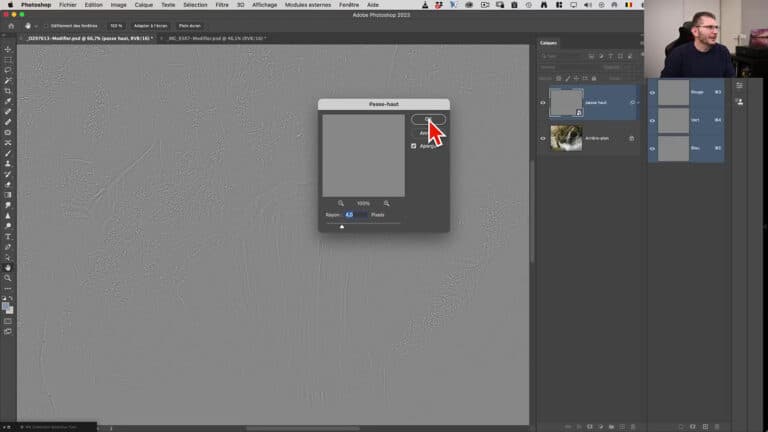Viewport: 768px width, 432px height.
Task: Zoom in on Passe-haut preview
Action: [x=386, y=203]
